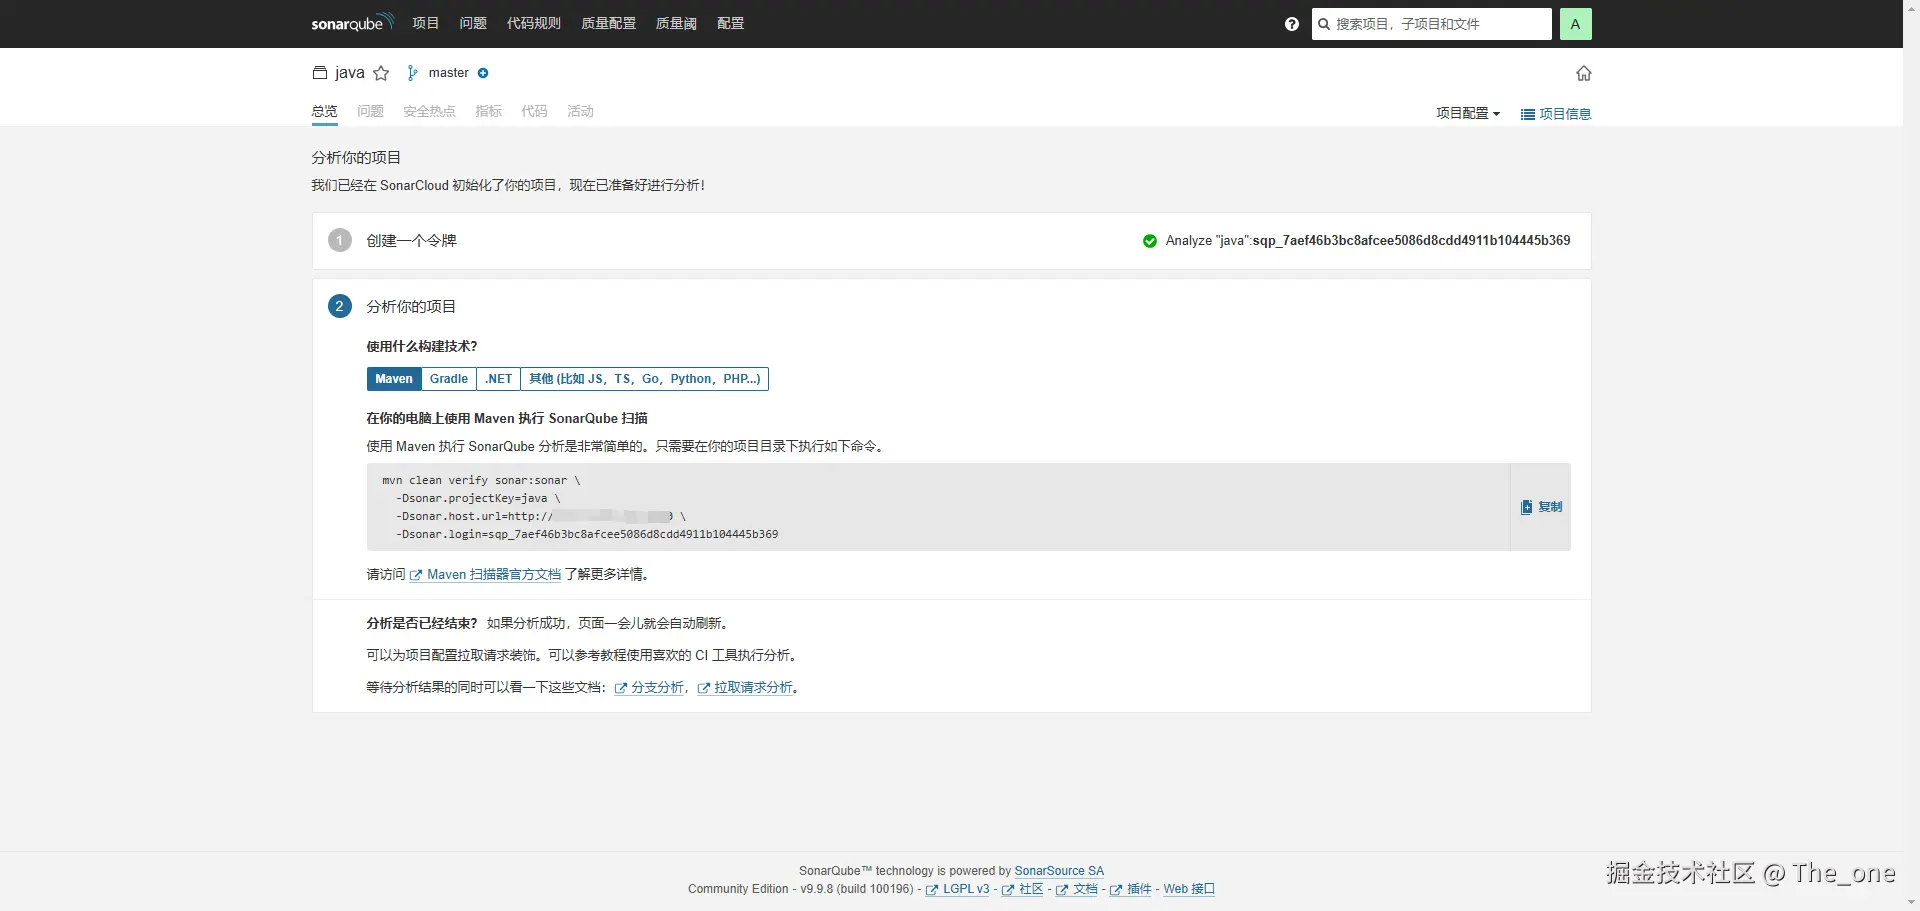The height and width of the screenshot is (911, 1920).
Task: Click the generated sqp token text
Action: (x=1411, y=241)
